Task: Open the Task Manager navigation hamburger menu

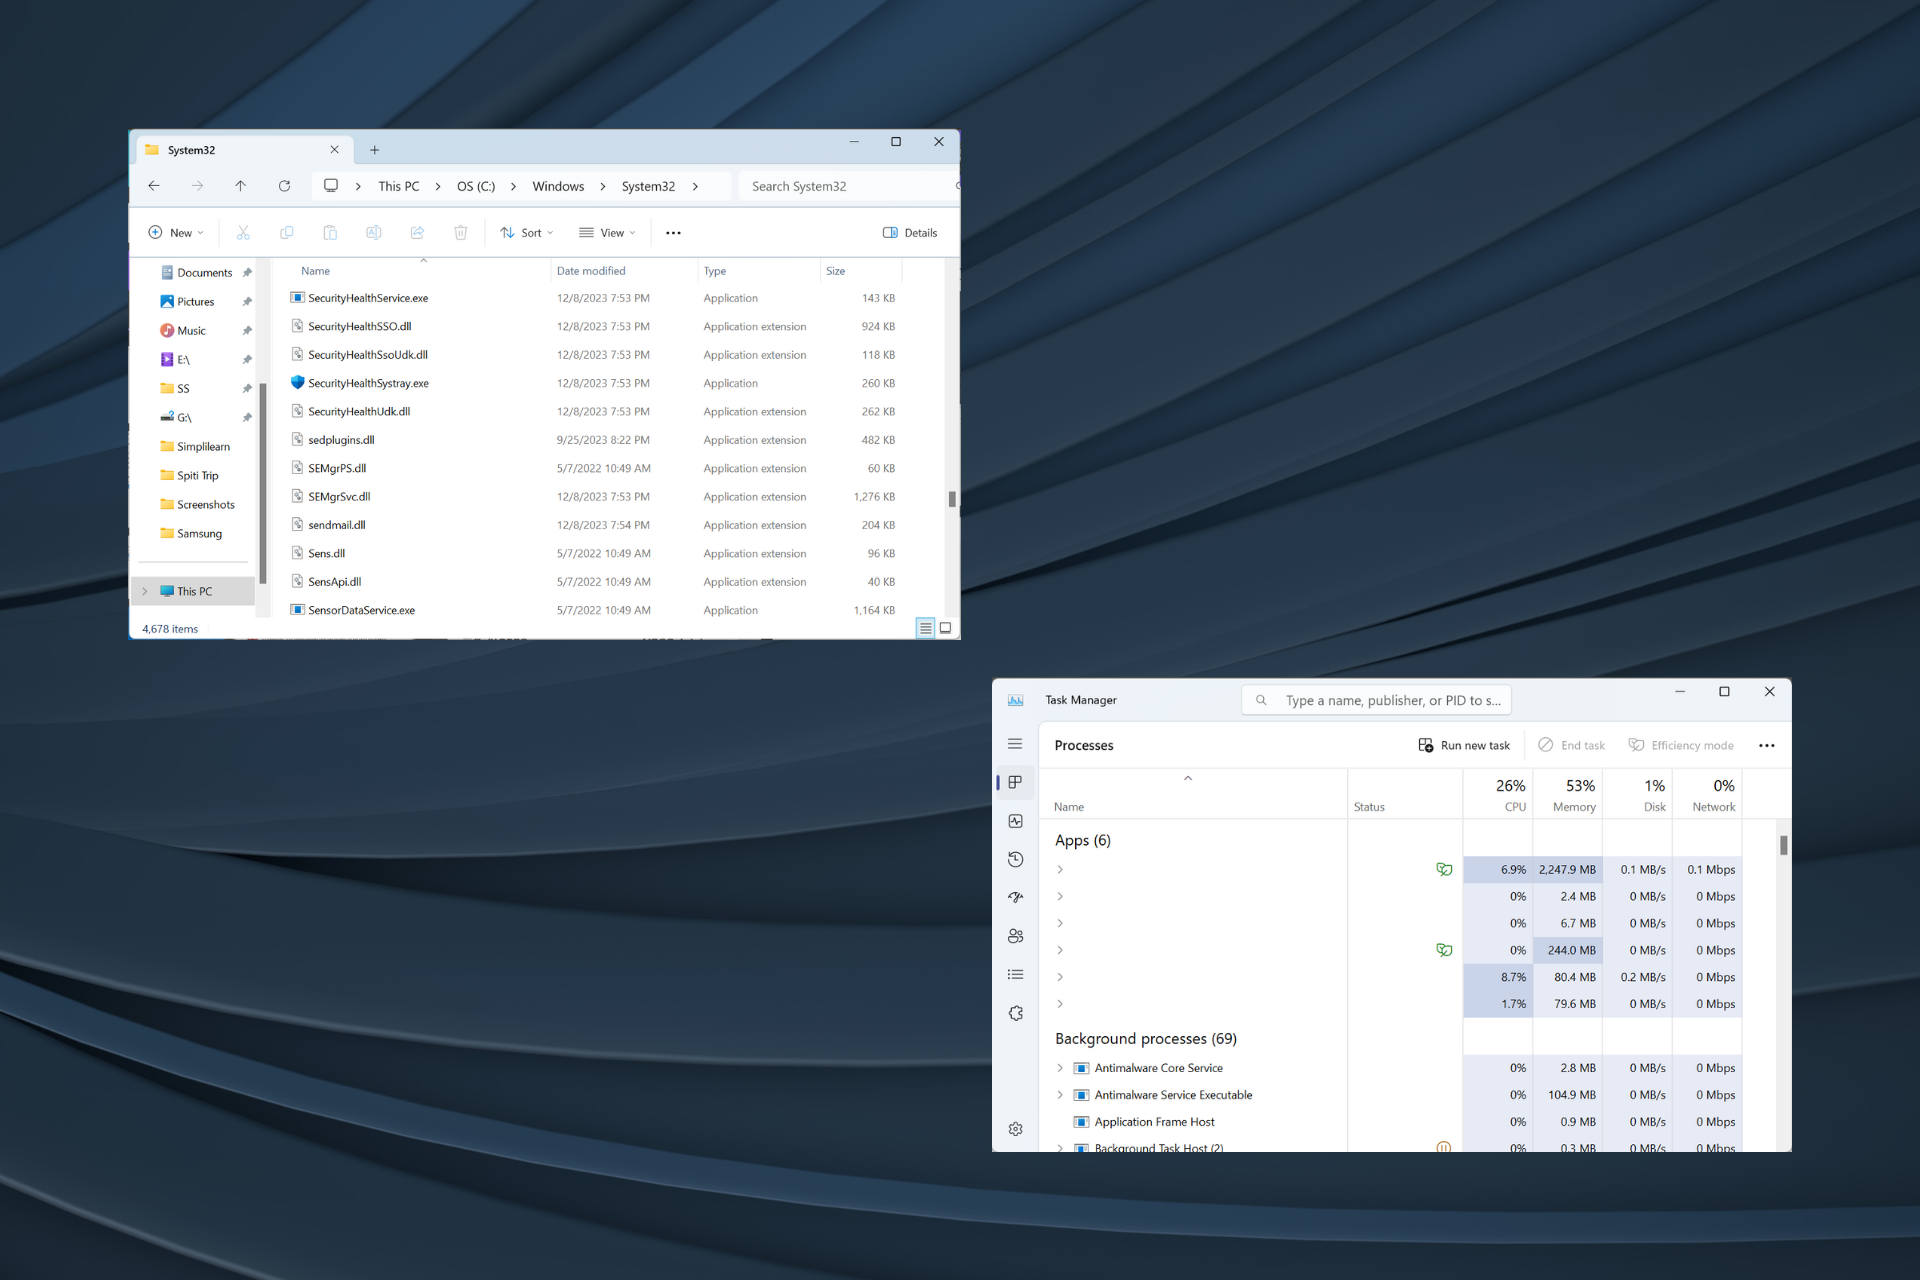Action: (x=1015, y=744)
